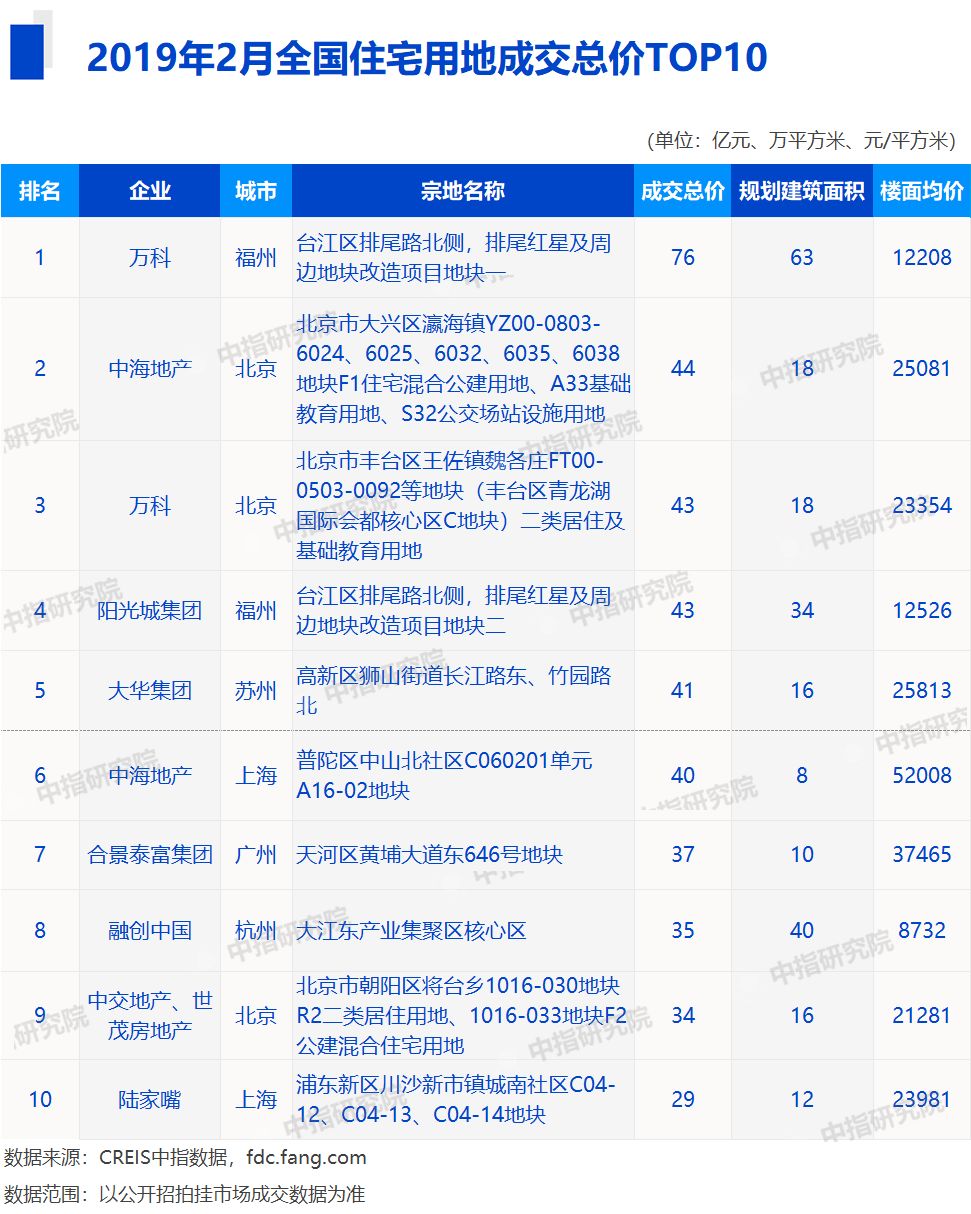971x1214 pixels.
Task: Click the floor price 23981
Action: point(922,1100)
